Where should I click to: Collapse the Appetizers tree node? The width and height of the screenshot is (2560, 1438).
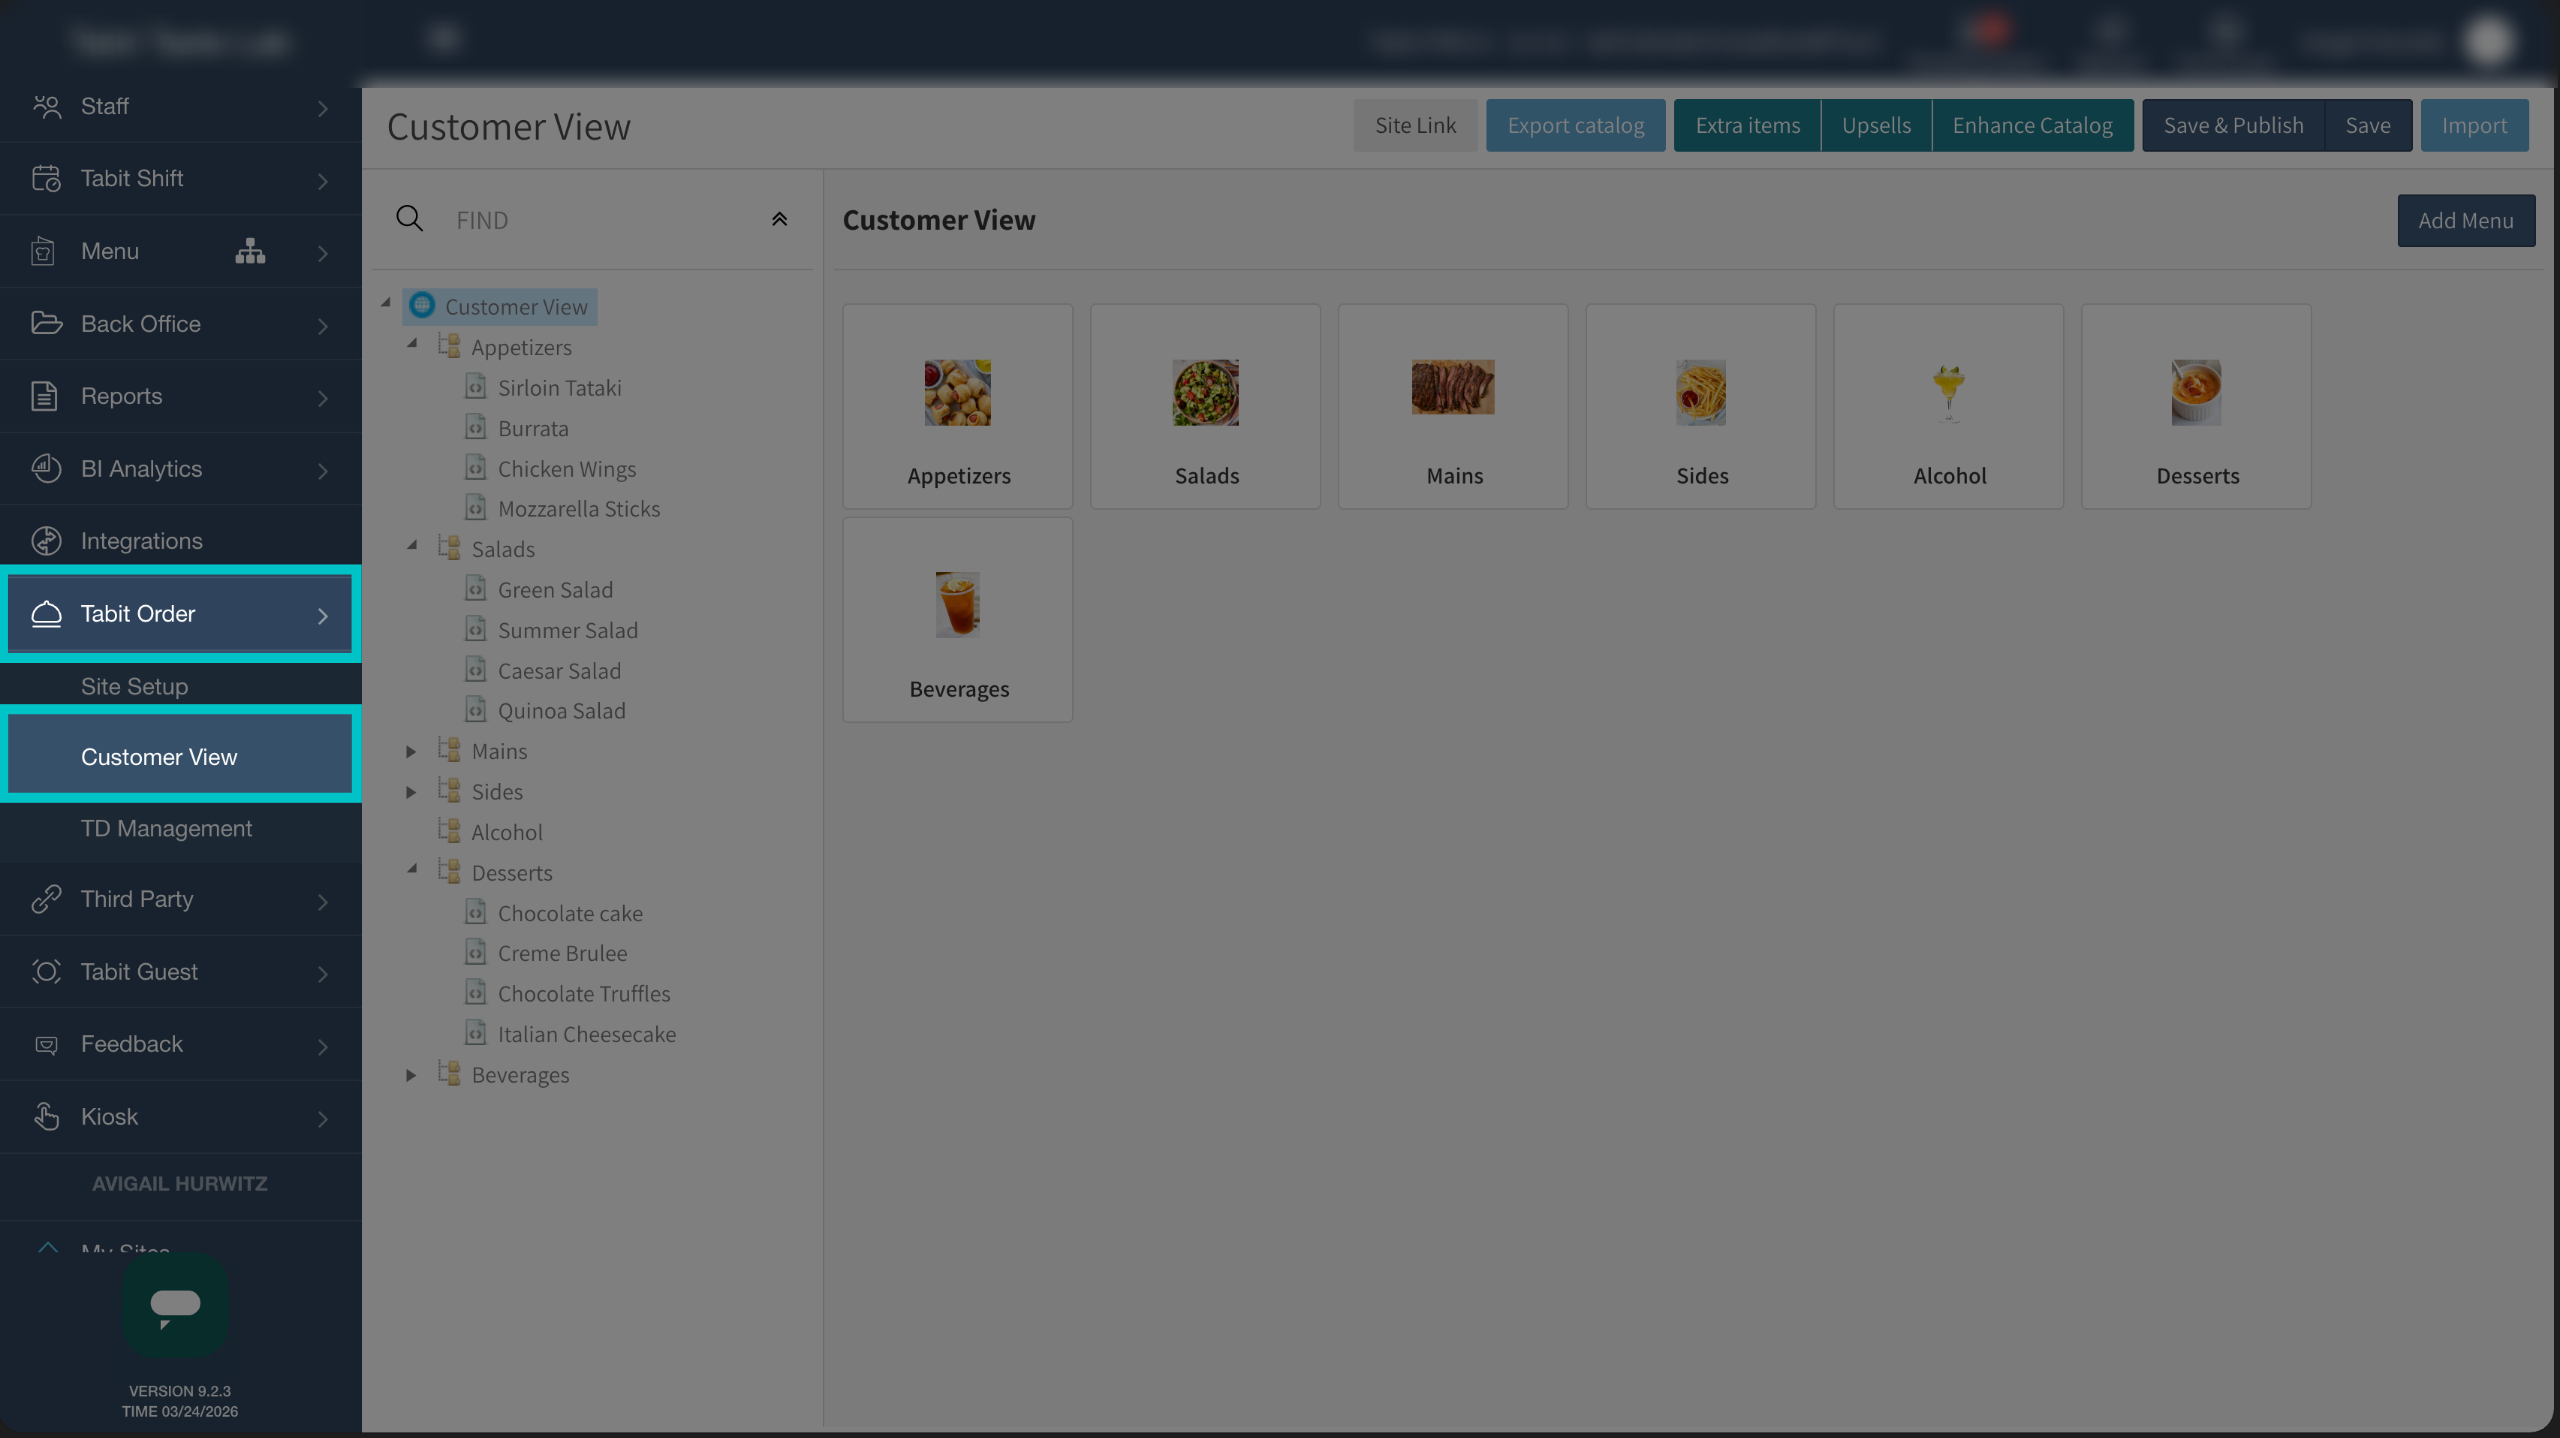(412, 344)
